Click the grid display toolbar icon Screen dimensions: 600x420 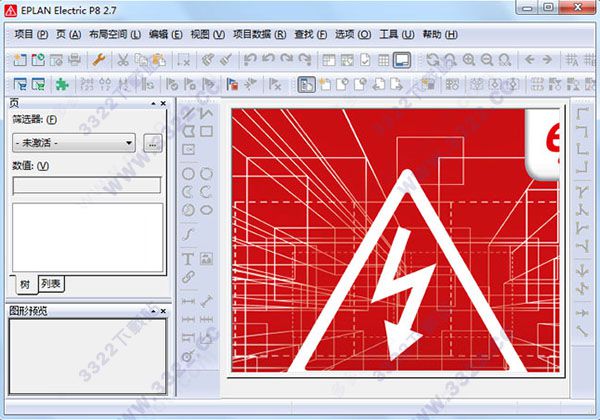(x=383, y=60)
